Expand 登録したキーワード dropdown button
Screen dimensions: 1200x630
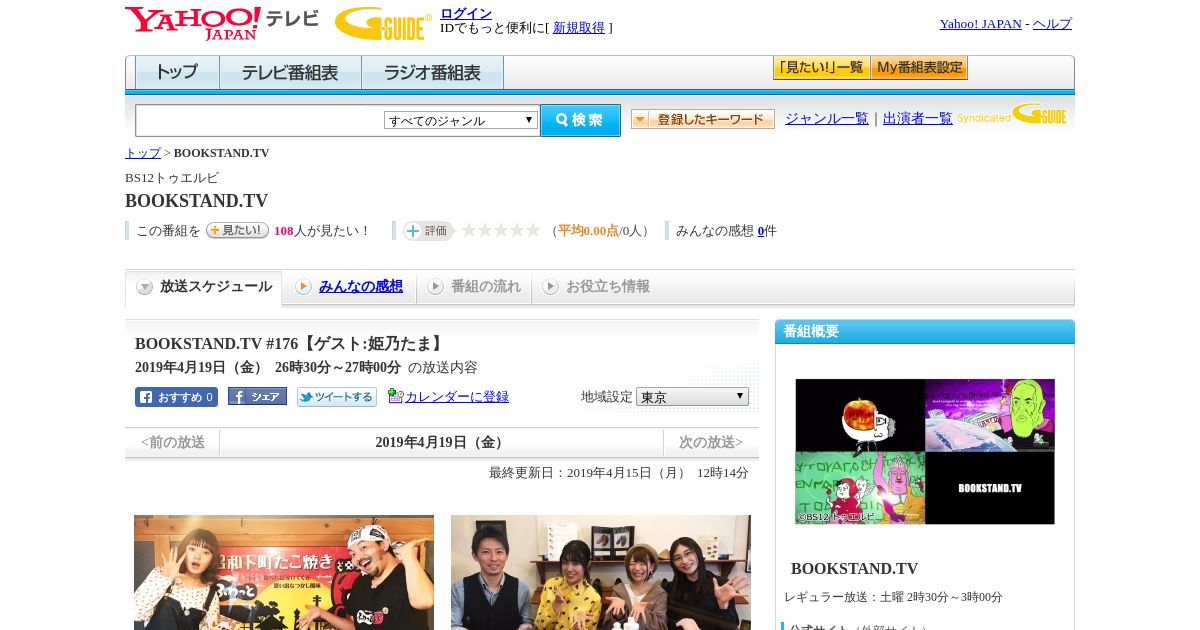click(703, 119)
